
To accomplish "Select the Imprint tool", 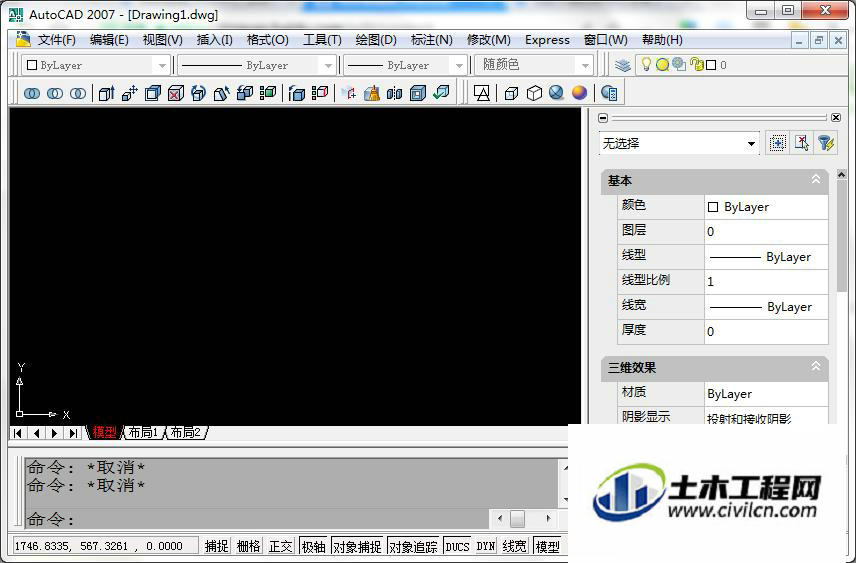I will [349, 93].
